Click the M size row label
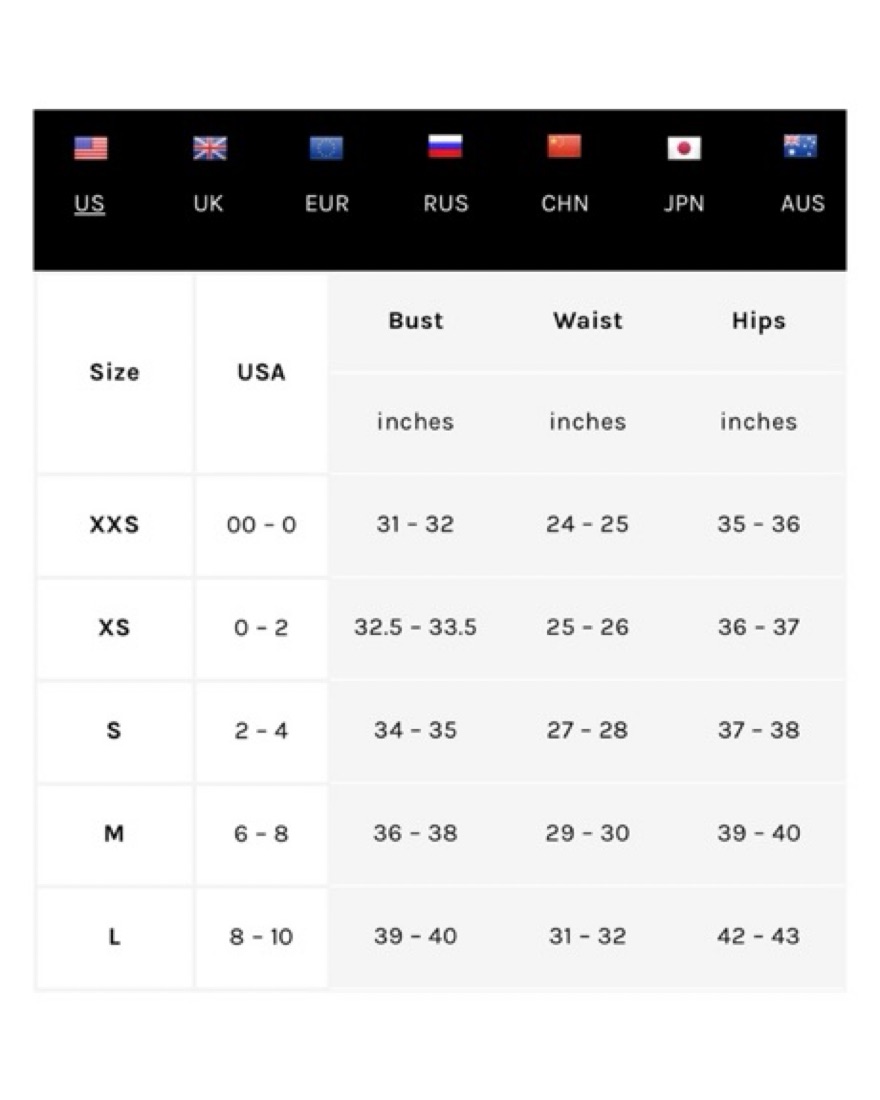The image size is (880, 1100). (114, 833)
